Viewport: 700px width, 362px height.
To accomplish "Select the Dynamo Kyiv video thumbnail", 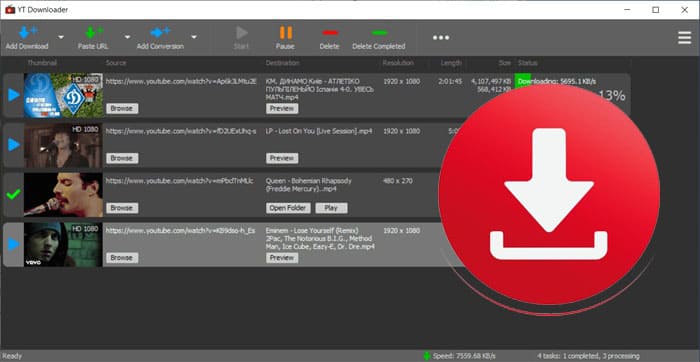I will click(63, 96).
